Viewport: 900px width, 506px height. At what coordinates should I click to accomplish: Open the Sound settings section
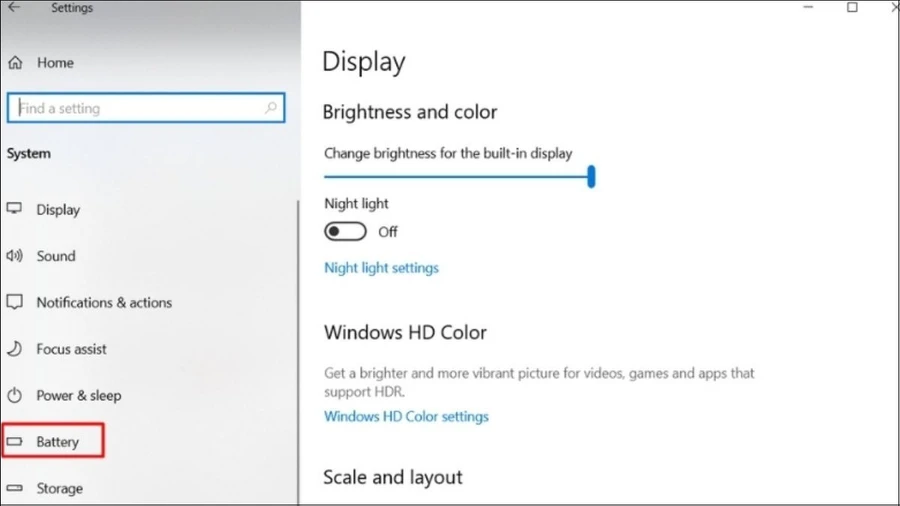coord(56,256)
